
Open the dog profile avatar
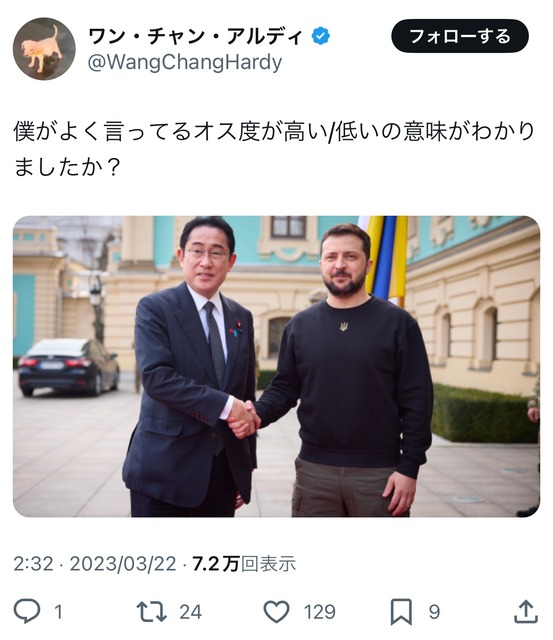pos(44,49)
